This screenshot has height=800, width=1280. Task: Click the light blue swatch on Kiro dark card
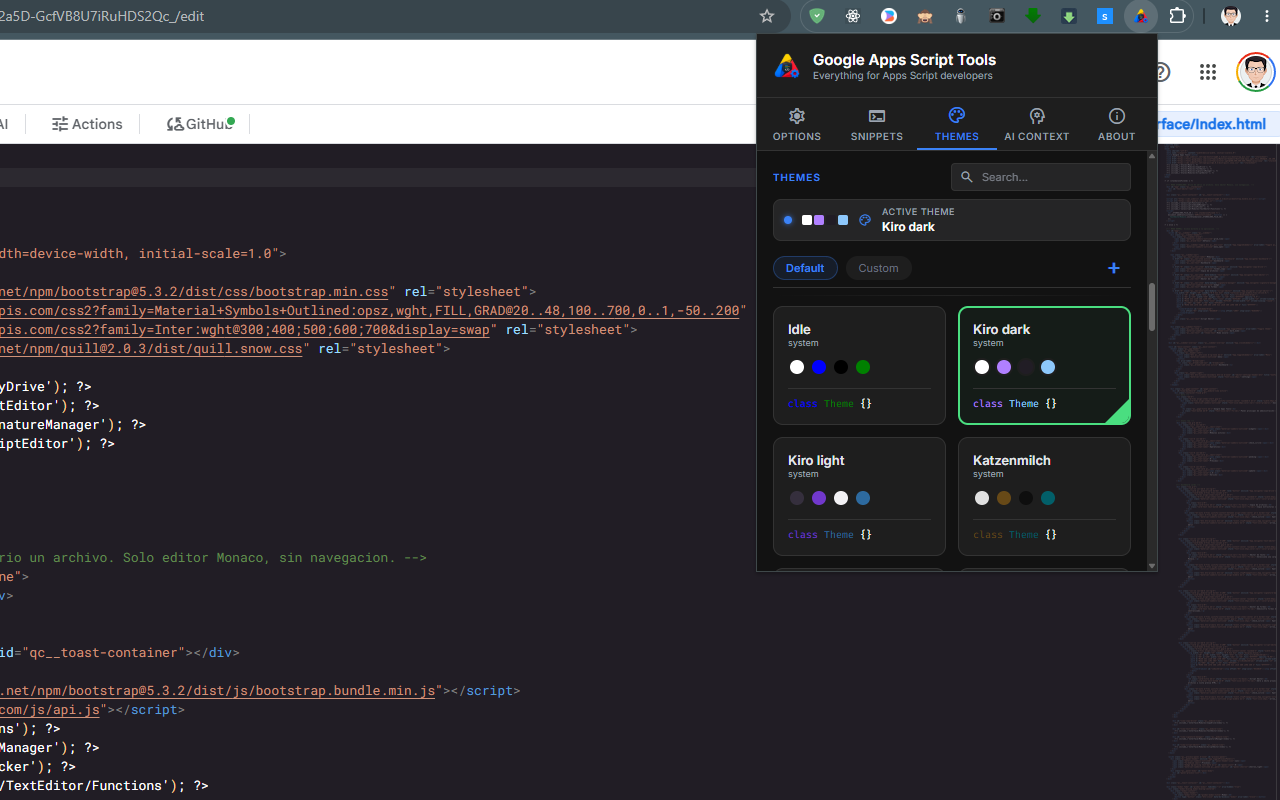pyautogui.click(x=1048, y=367)
